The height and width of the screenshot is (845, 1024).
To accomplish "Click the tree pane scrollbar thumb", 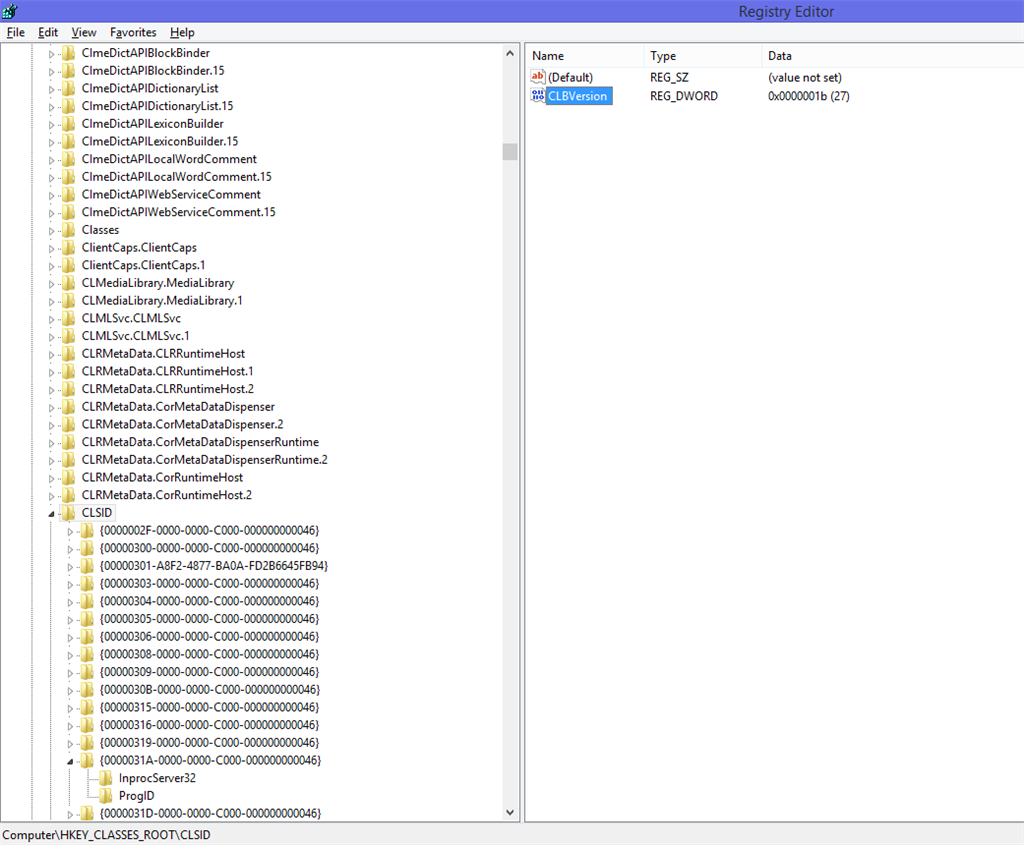I will click(510, 151).
